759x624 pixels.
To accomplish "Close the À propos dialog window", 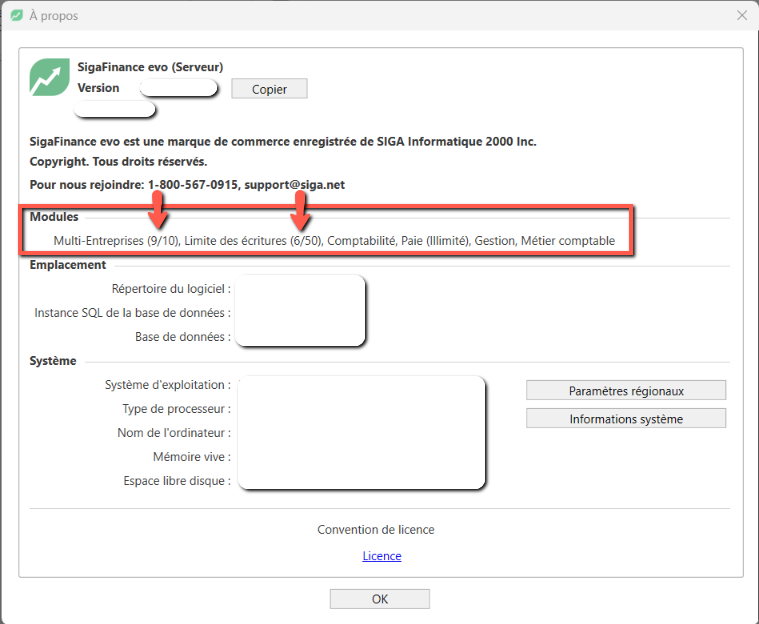I will [x=742, y=15].
